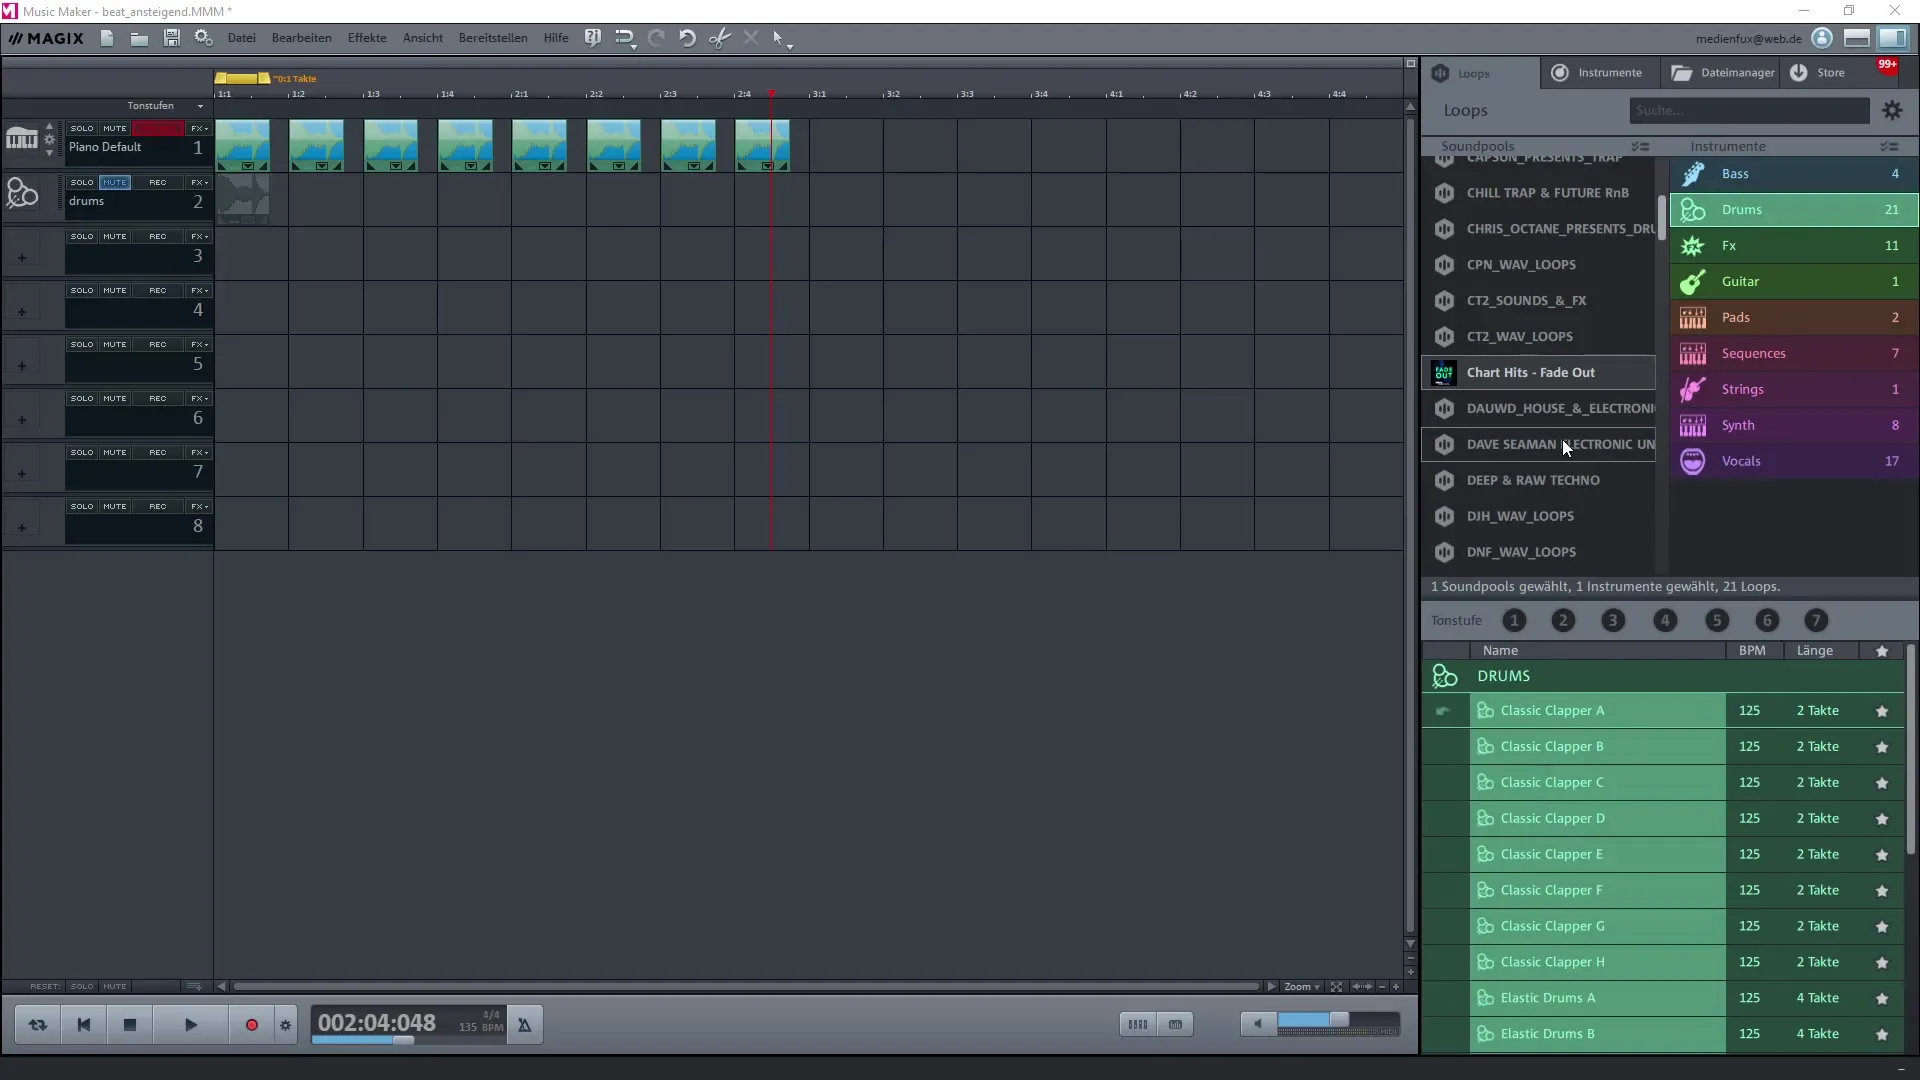Start recording with red record button
The height and width of the screenshot is (1080, 1920).
click(252, 1025)
